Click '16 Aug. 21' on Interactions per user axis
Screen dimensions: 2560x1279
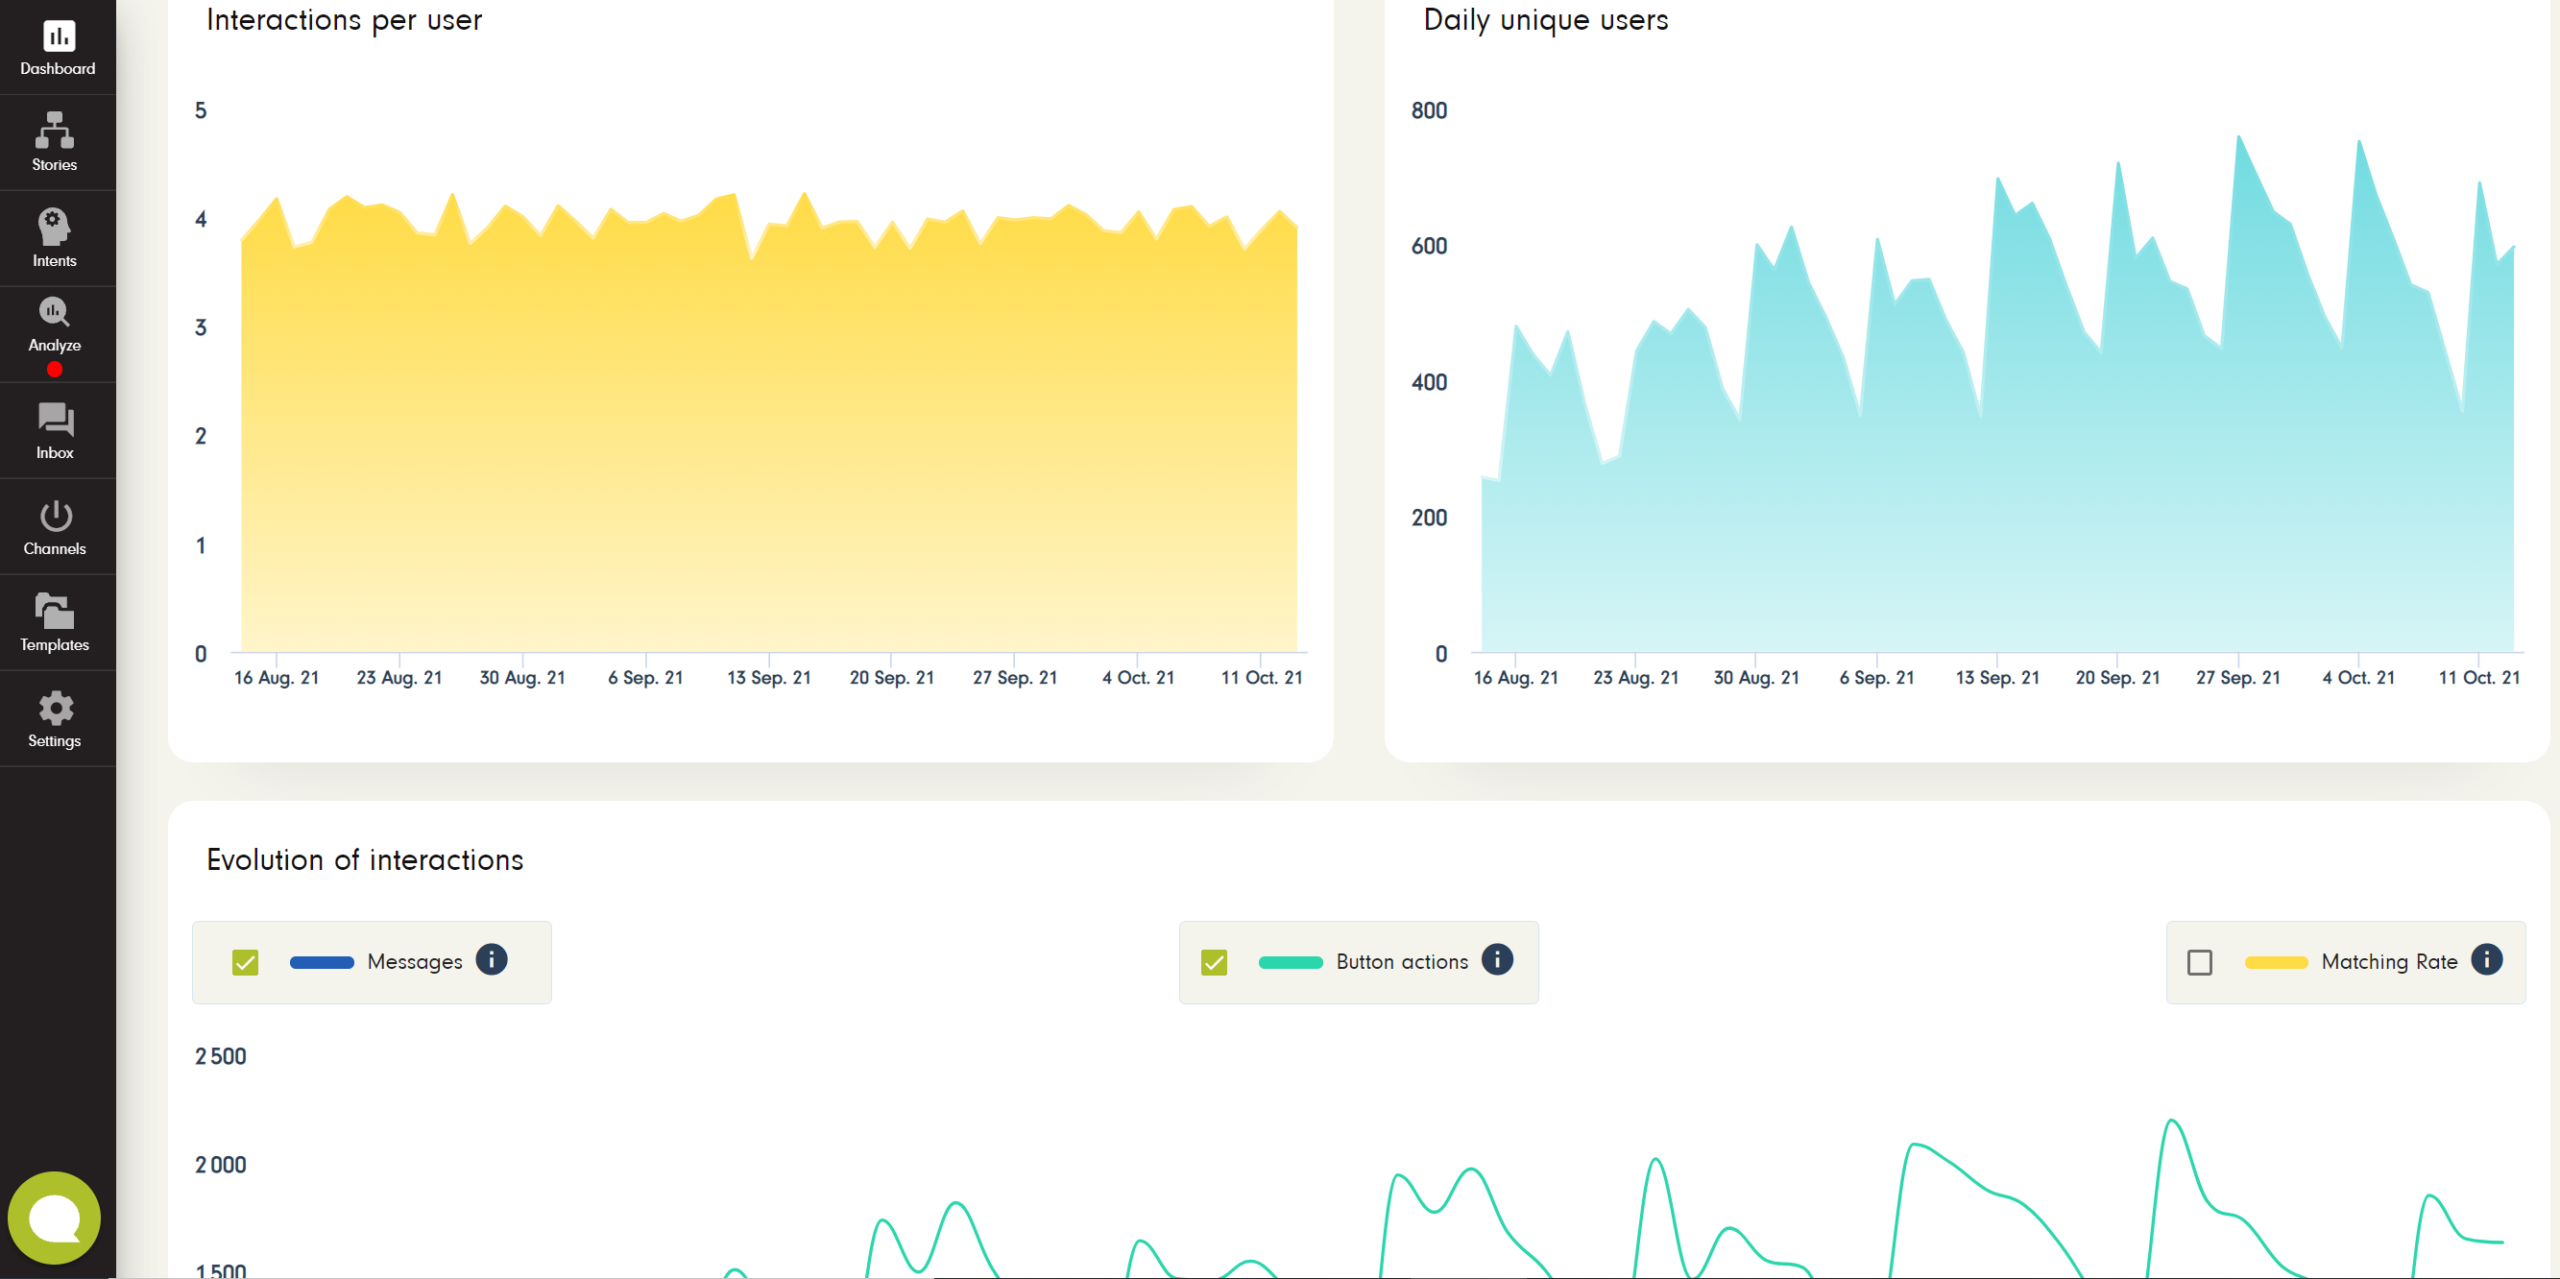(x=276, y=678)
